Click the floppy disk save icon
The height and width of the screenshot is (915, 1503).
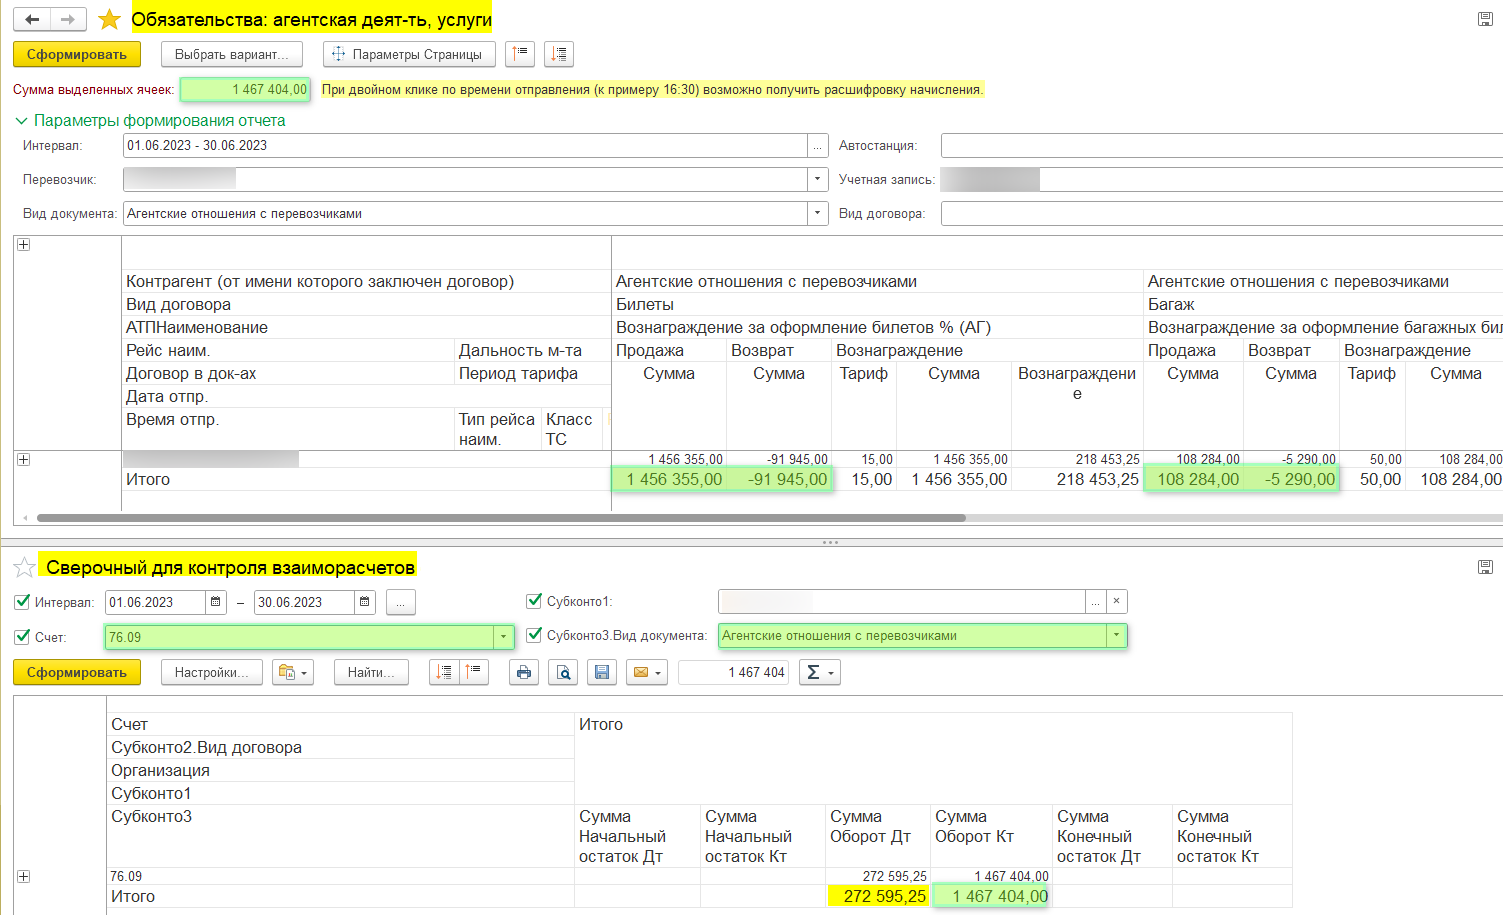pyautogui.click(x=602, y=673)
